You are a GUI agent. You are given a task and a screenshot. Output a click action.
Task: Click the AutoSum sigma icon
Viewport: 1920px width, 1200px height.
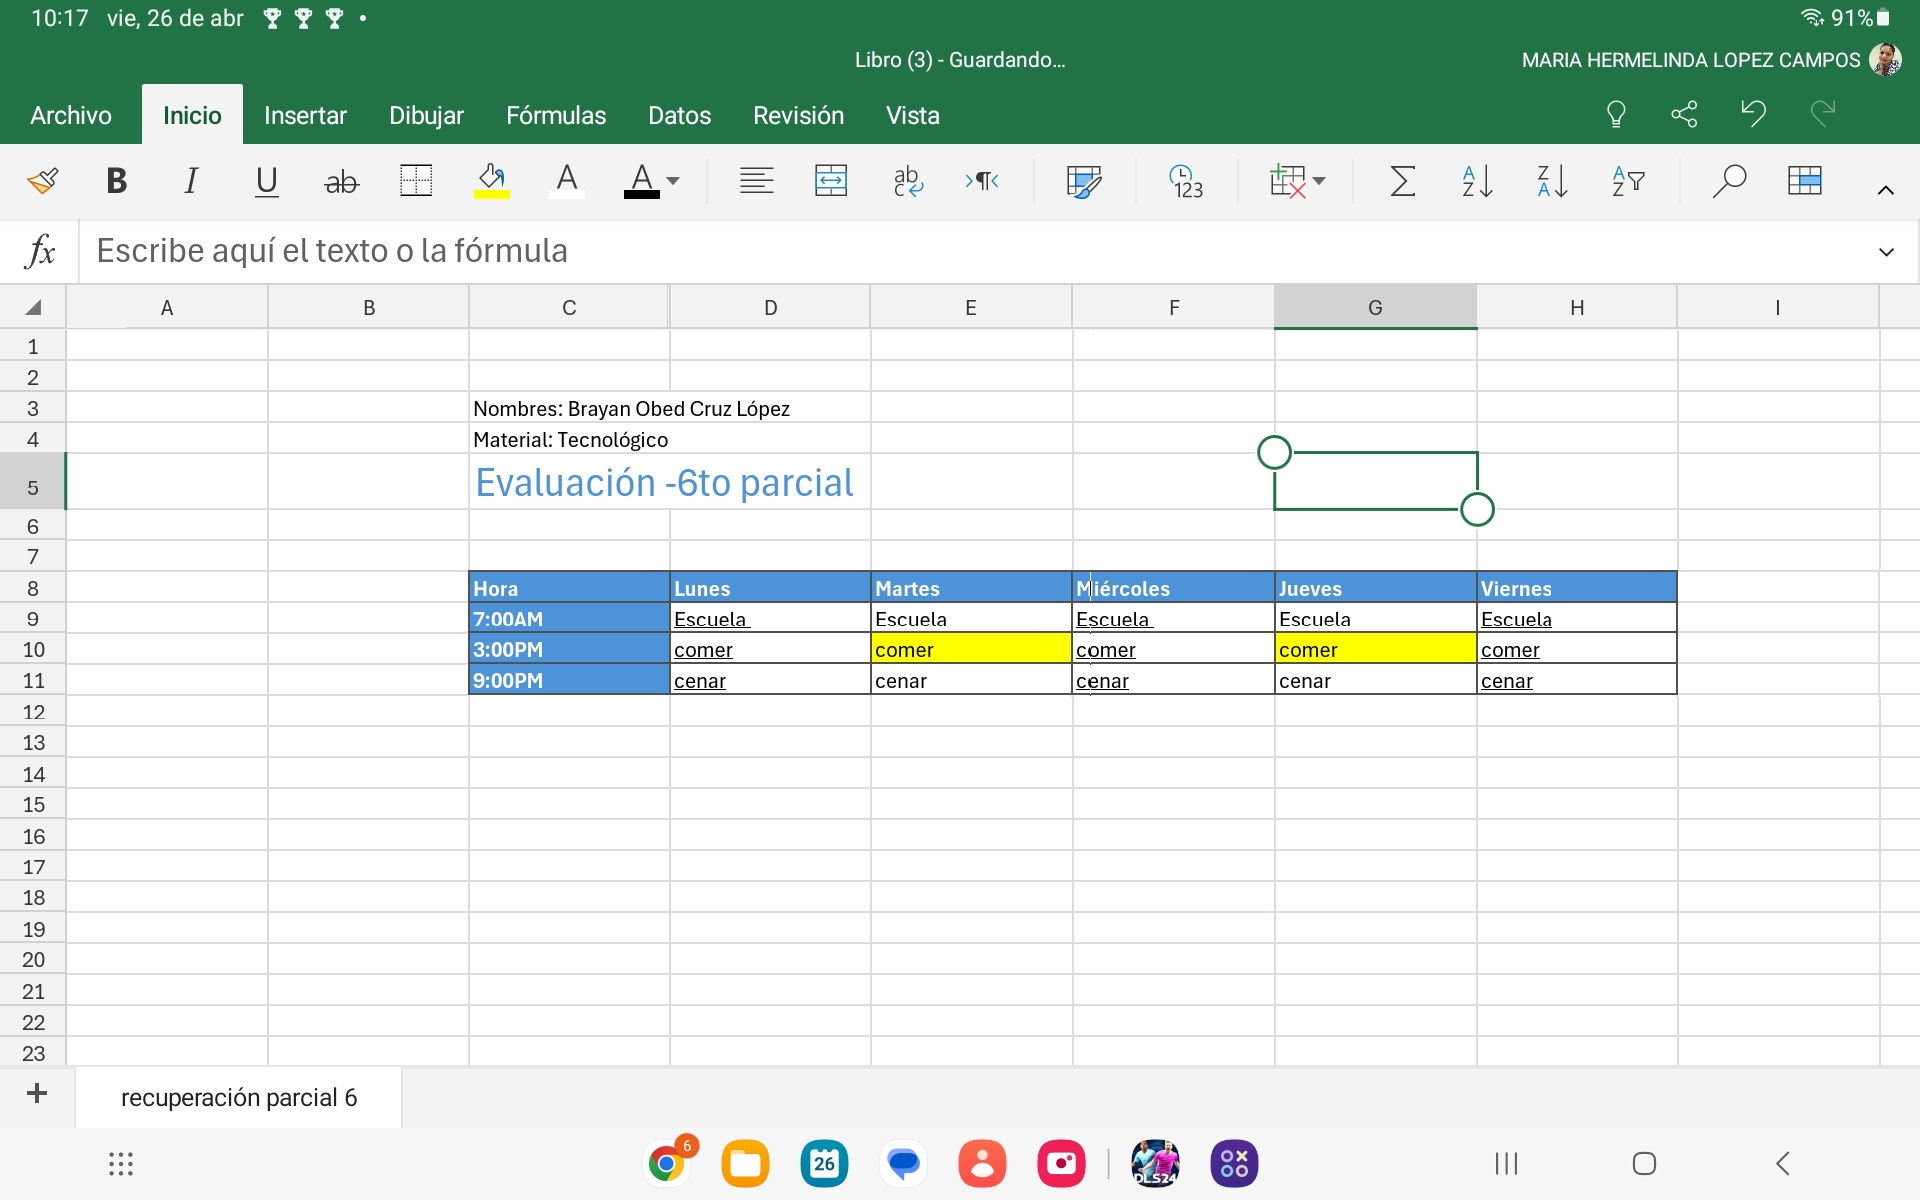[1402, 181]
